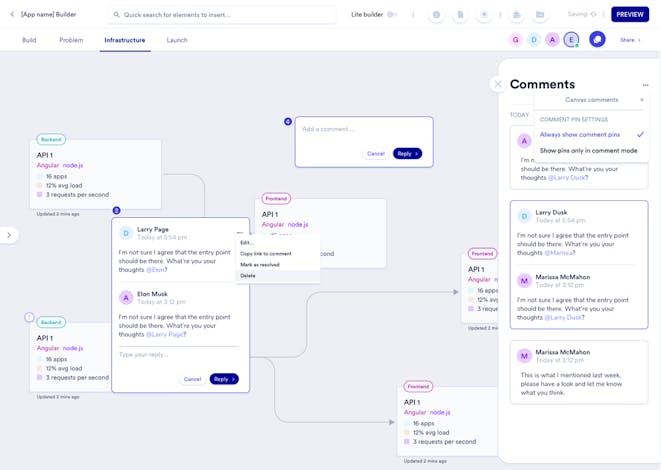Click the quick search elements field

point(223,15)
